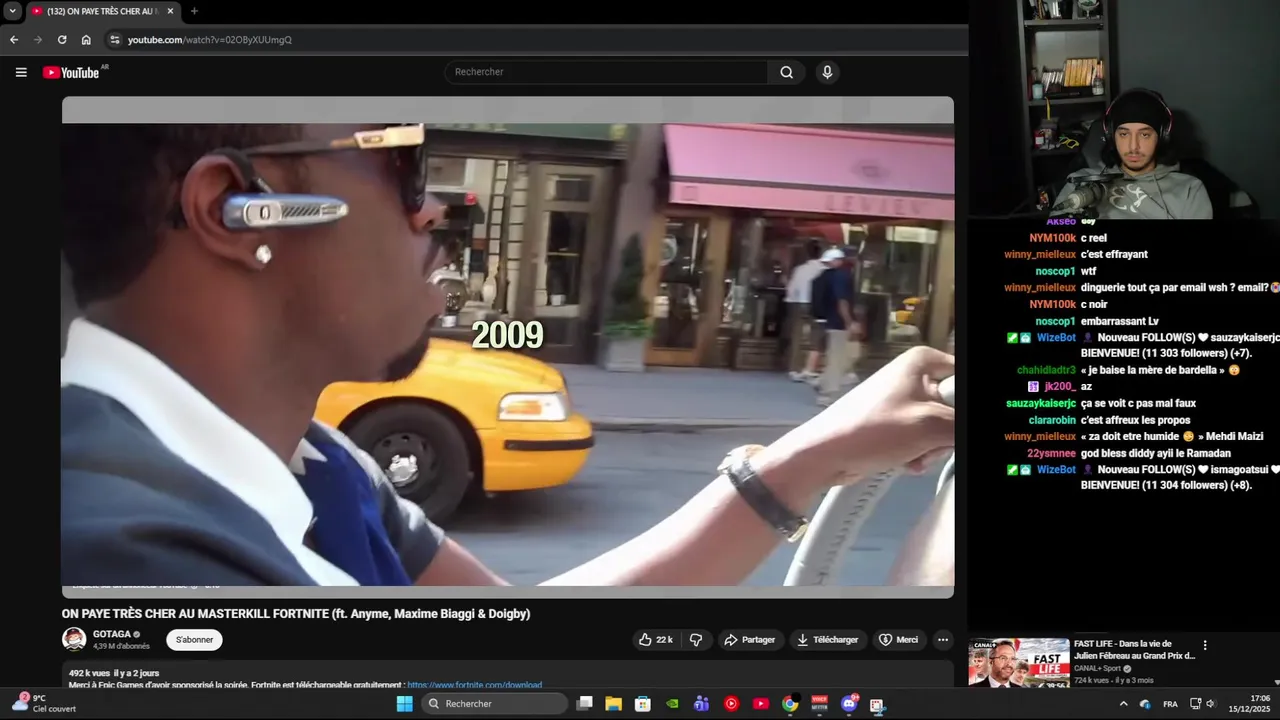The width and height of the screenshot is (1280, 720).
Task: Launch Microsoft Store from the taskbar
Action: coord(643,704)
